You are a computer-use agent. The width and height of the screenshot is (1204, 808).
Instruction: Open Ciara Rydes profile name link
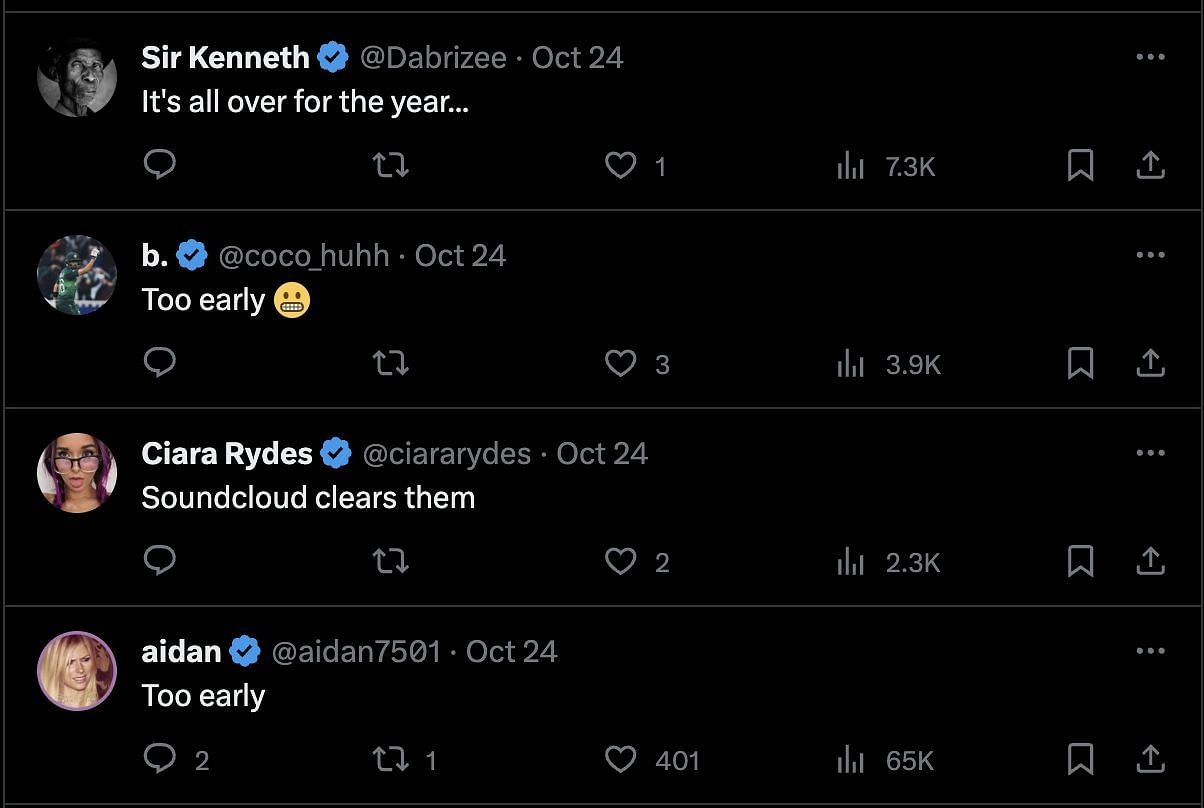point(227,453)
